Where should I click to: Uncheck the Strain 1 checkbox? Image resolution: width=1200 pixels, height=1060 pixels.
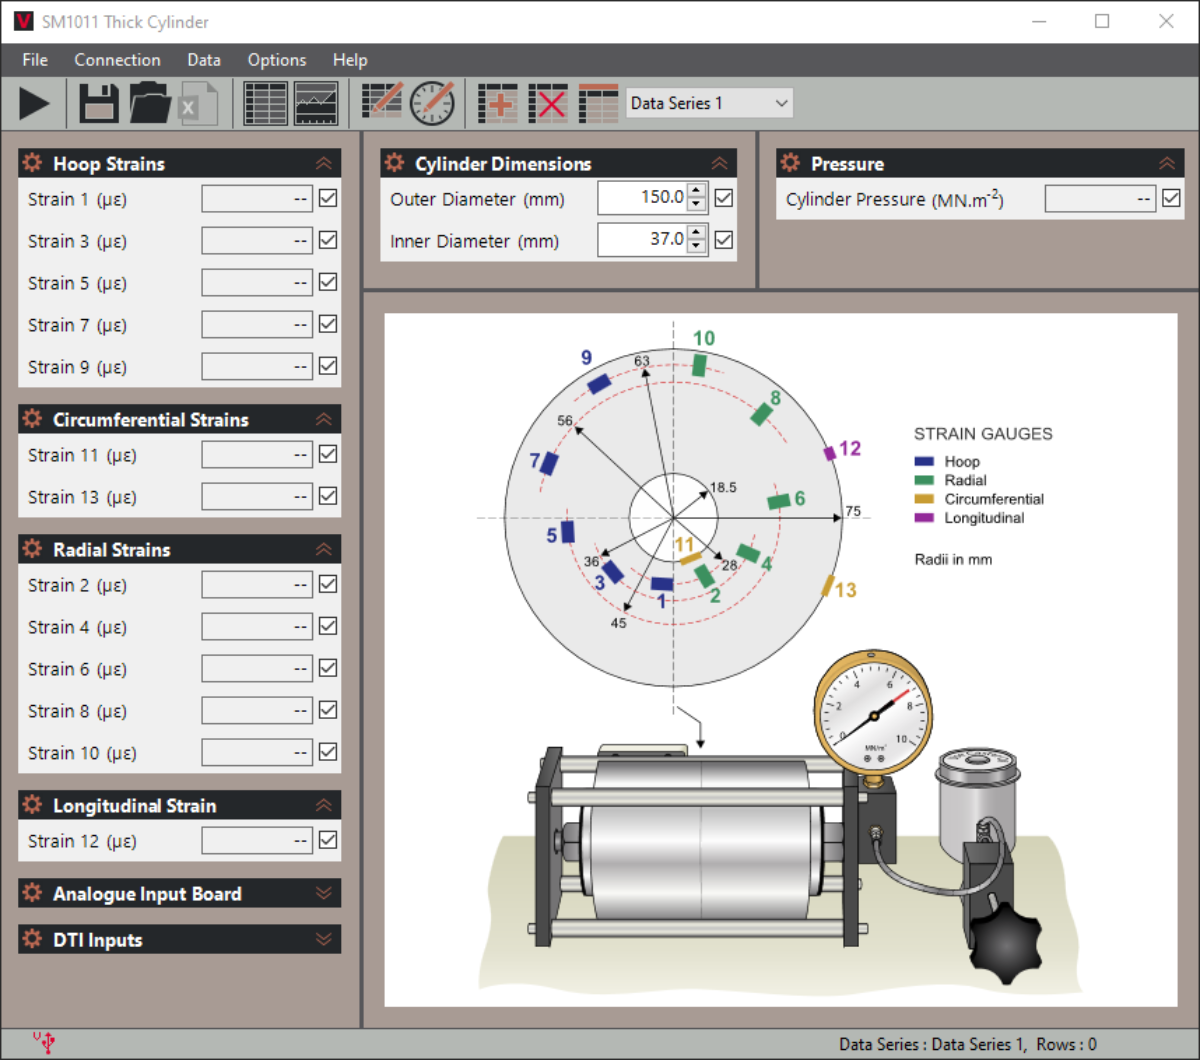coord(327,199)
